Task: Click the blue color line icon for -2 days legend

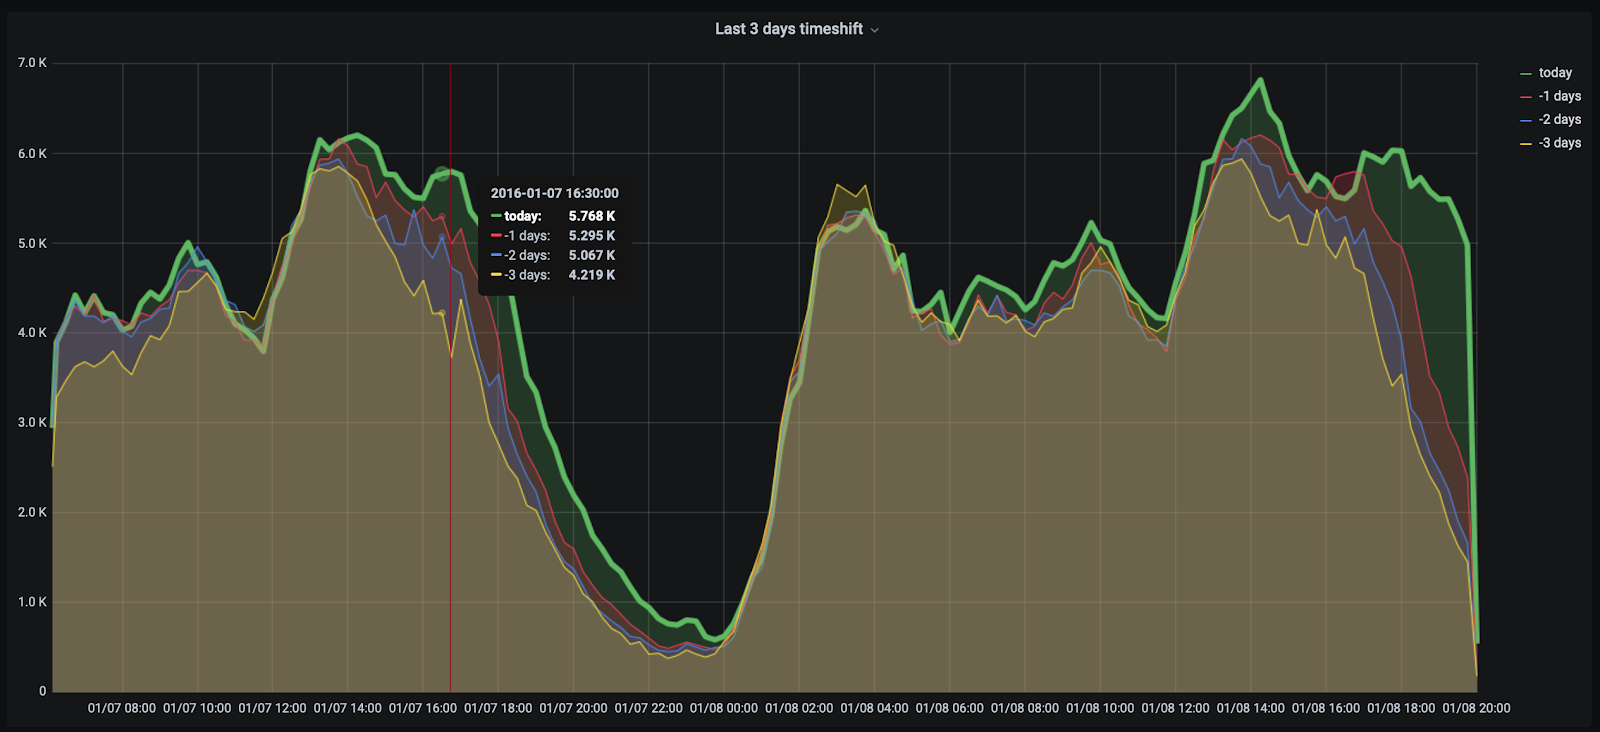Action: [1526, 120]
